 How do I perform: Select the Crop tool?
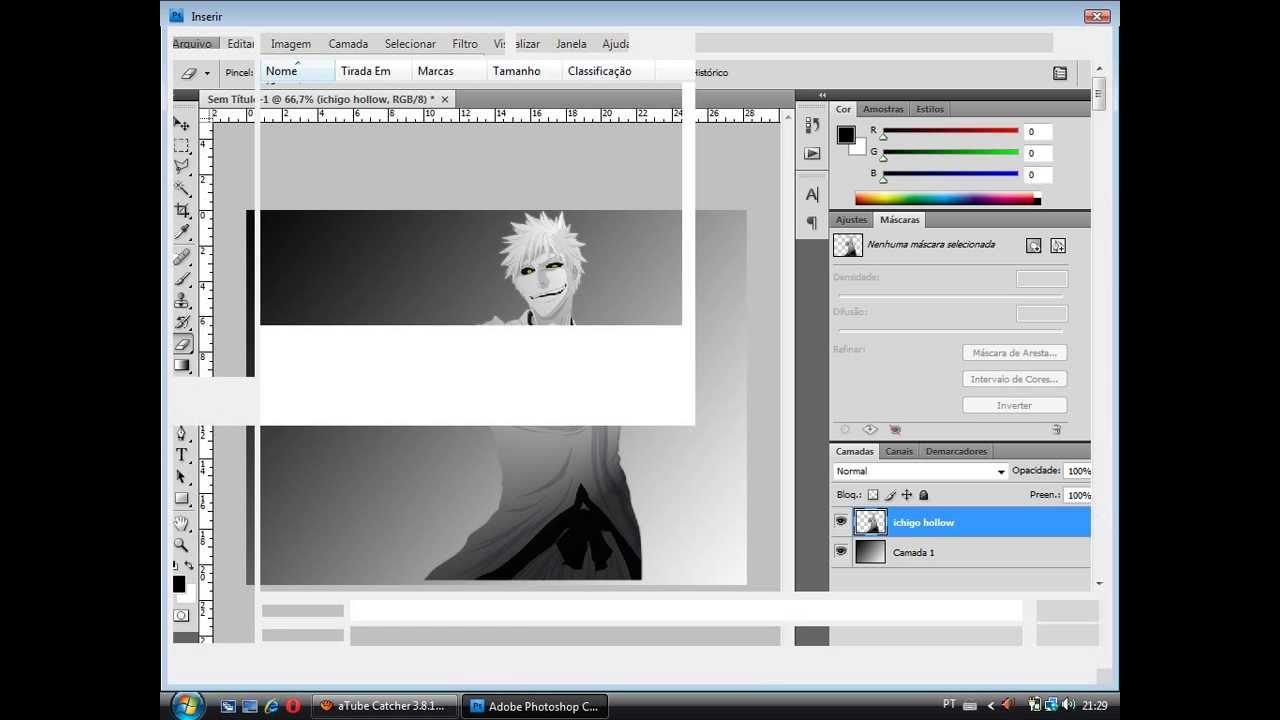[182, 211]
